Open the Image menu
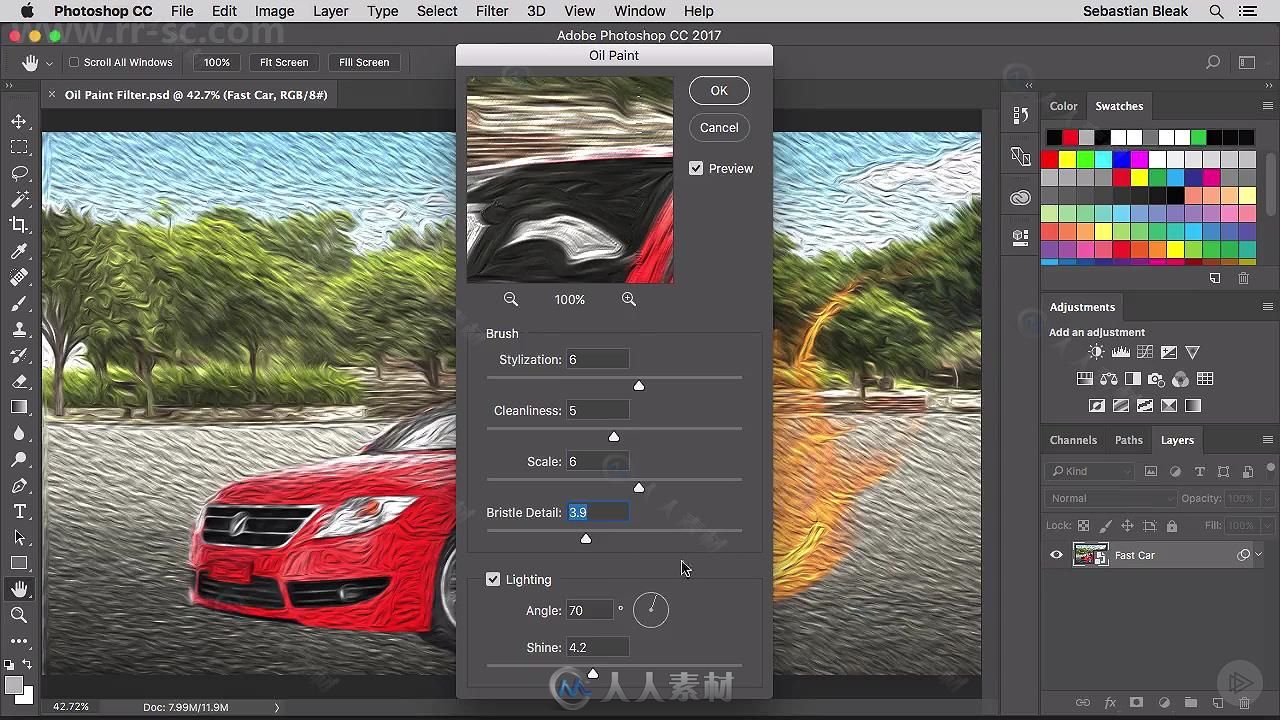The image size is (1280, 720). point(275,11)
